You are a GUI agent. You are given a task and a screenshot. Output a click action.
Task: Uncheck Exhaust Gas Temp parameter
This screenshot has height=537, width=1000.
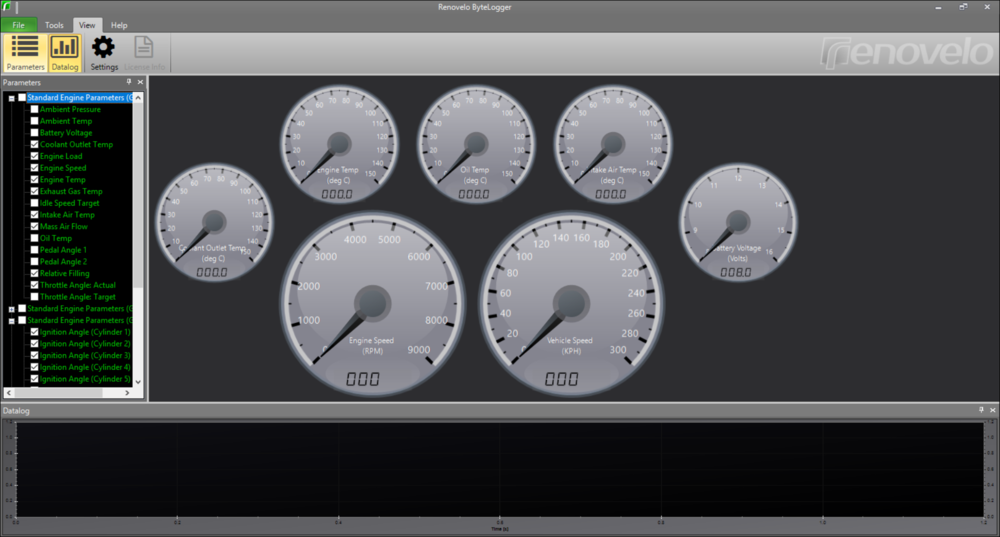(x=34, y=191)
